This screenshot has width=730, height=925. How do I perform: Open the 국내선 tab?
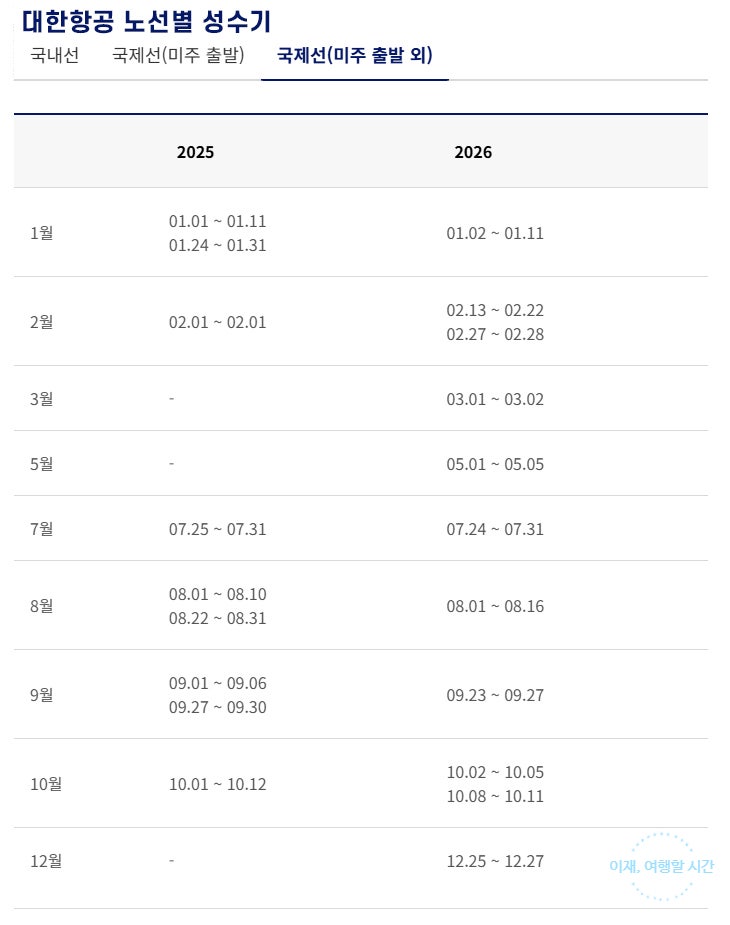tap(54, 56)
